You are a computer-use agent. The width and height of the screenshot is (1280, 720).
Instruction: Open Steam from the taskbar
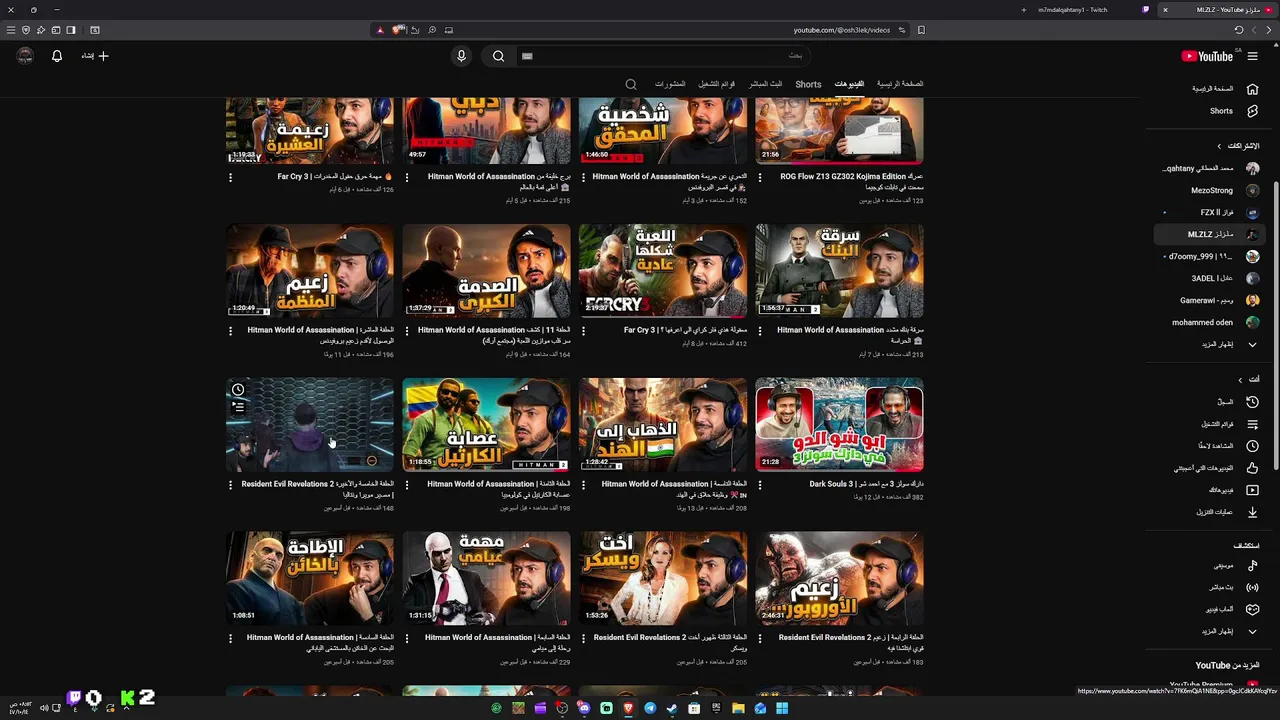coord(672,708)
